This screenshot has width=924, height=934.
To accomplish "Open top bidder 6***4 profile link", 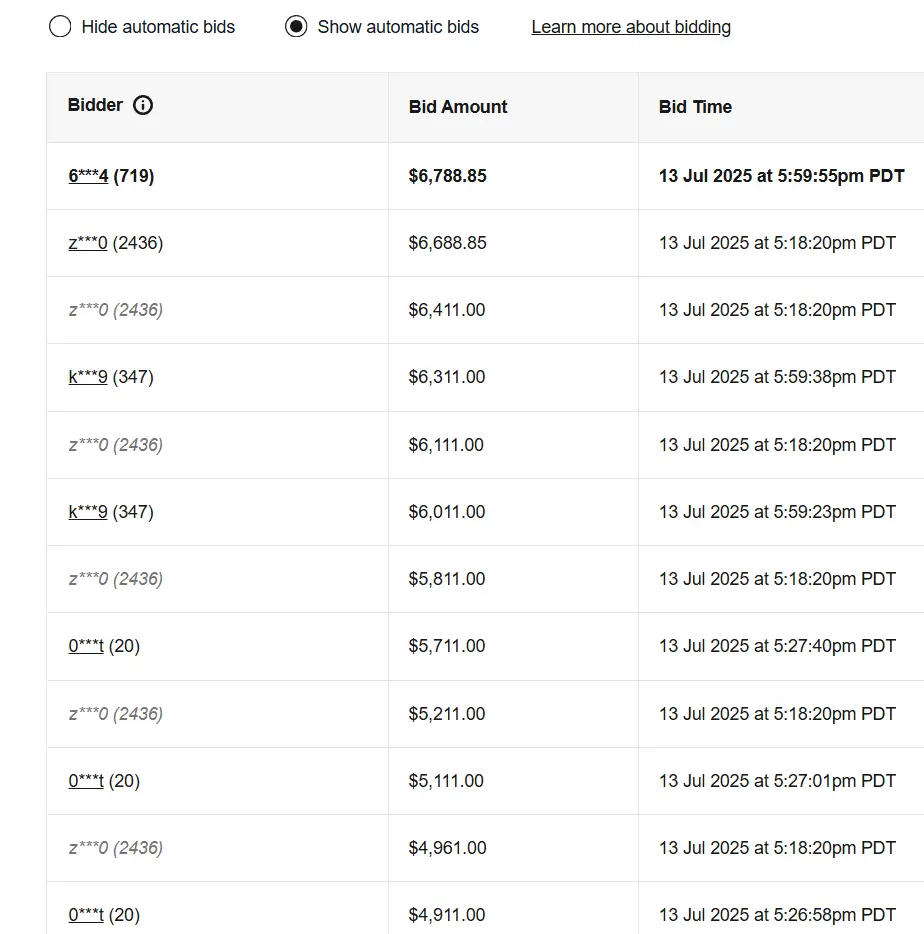I will (88, 176).
